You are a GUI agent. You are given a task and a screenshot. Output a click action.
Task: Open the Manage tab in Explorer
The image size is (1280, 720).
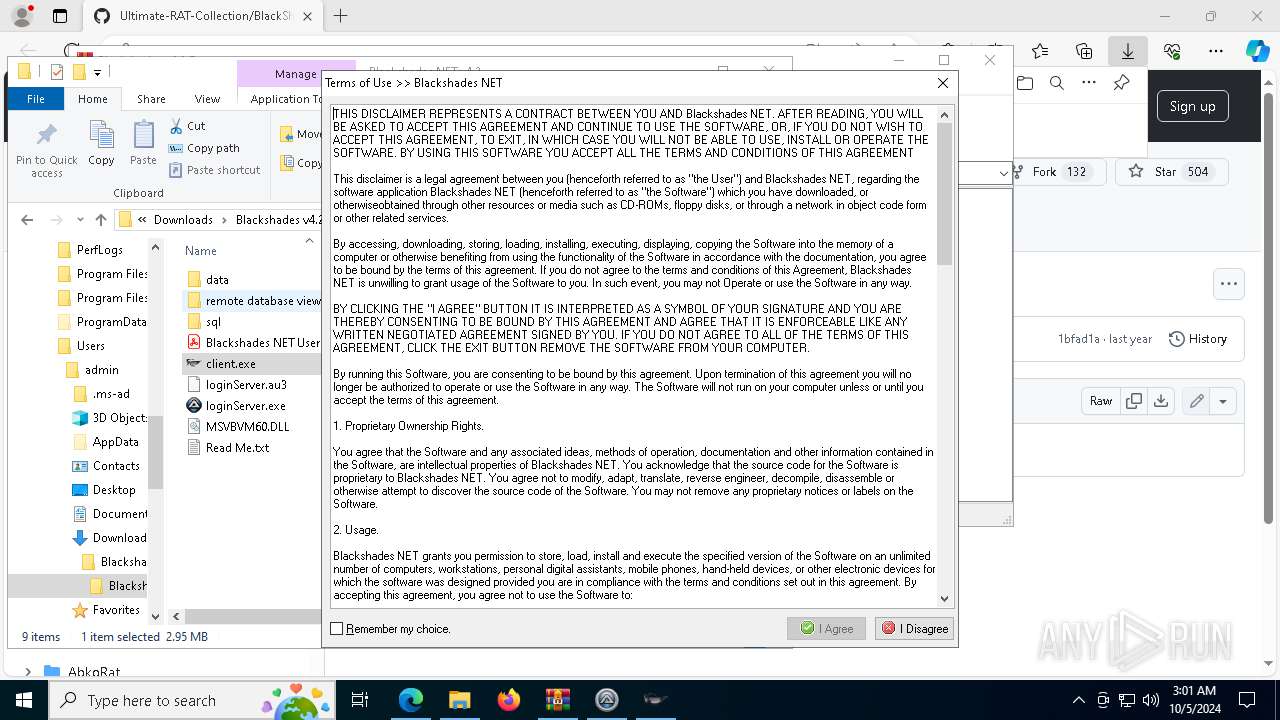tap(295, 74)
